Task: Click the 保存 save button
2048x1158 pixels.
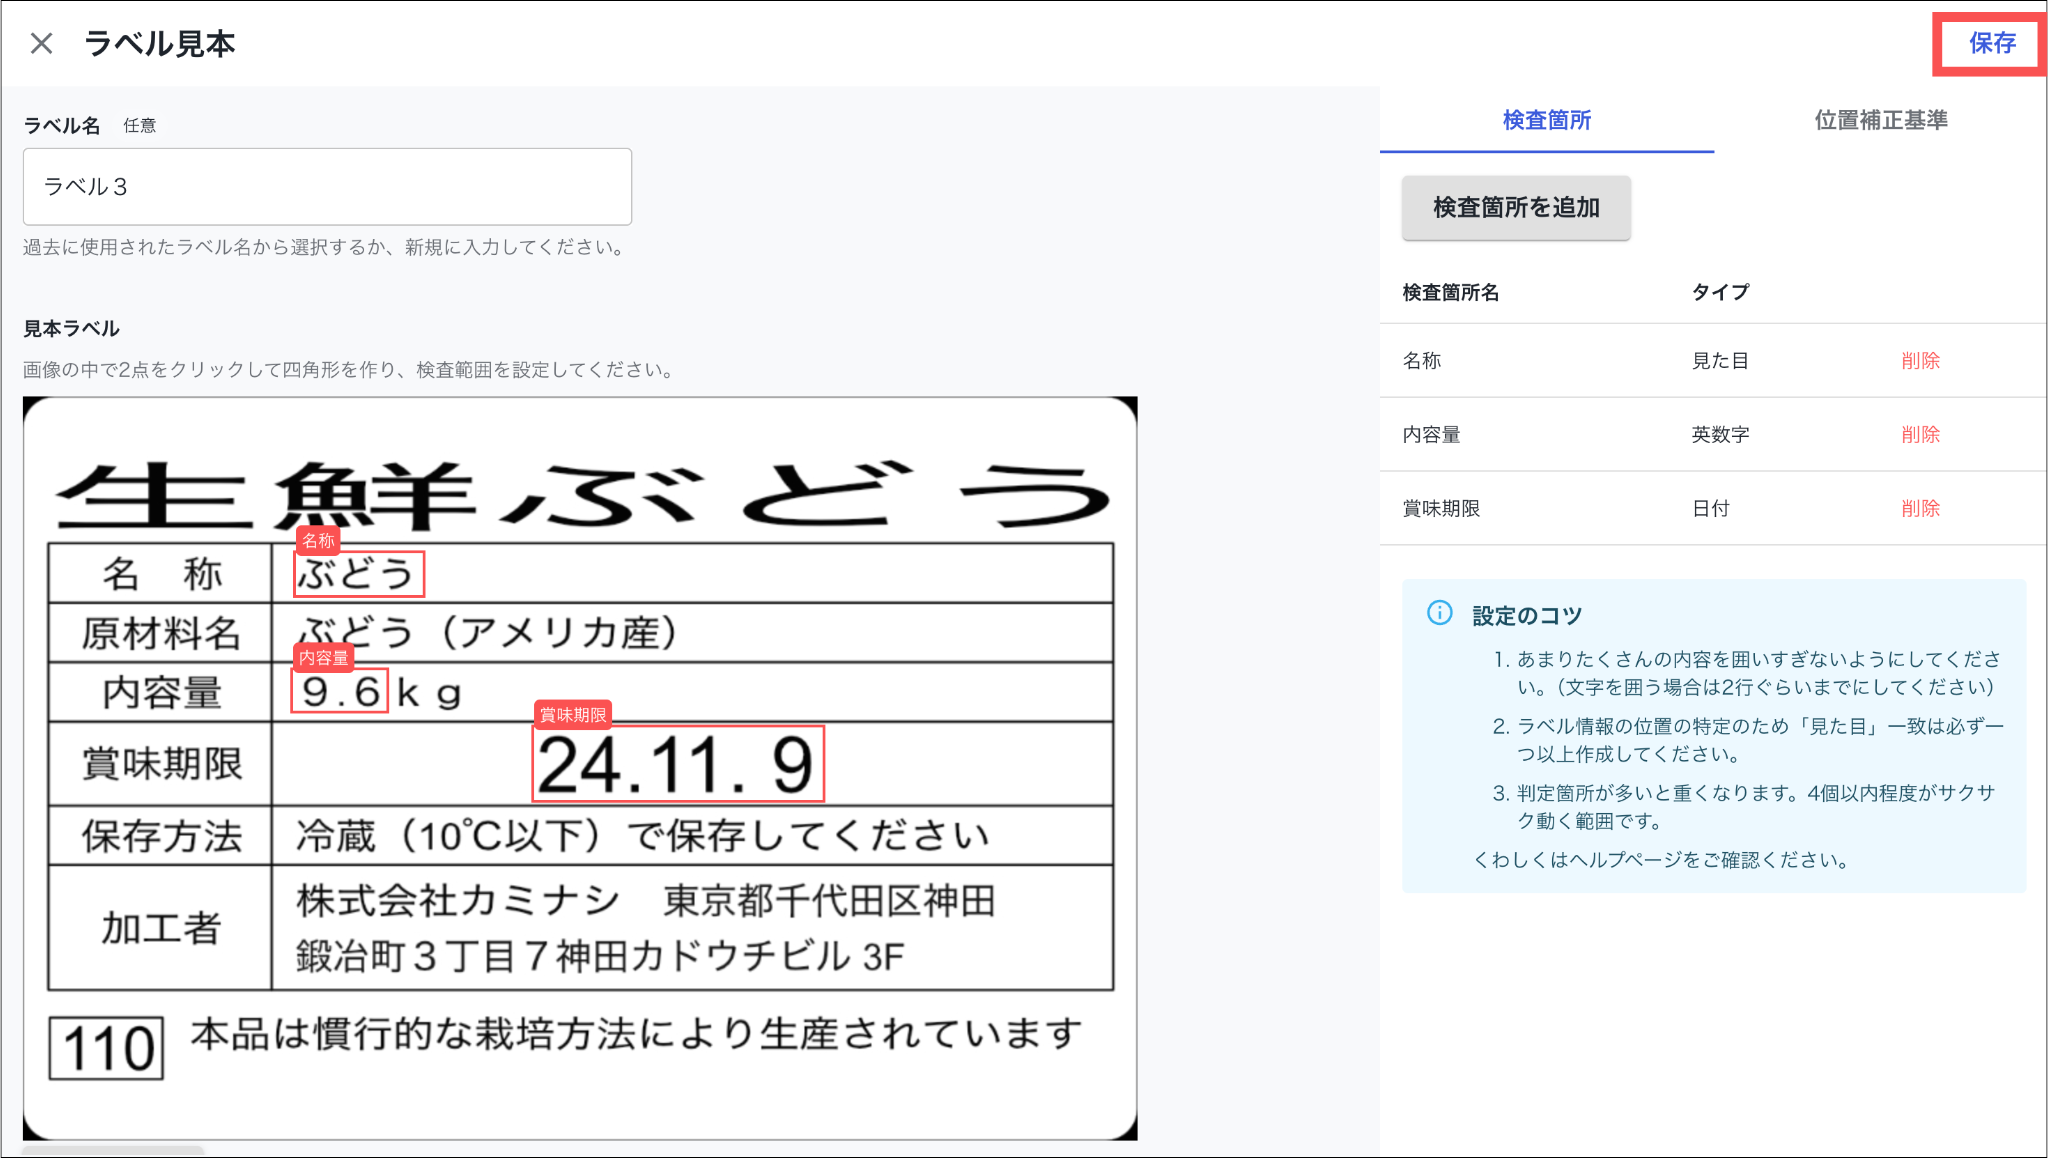Action: click(x=1991, y=43)
